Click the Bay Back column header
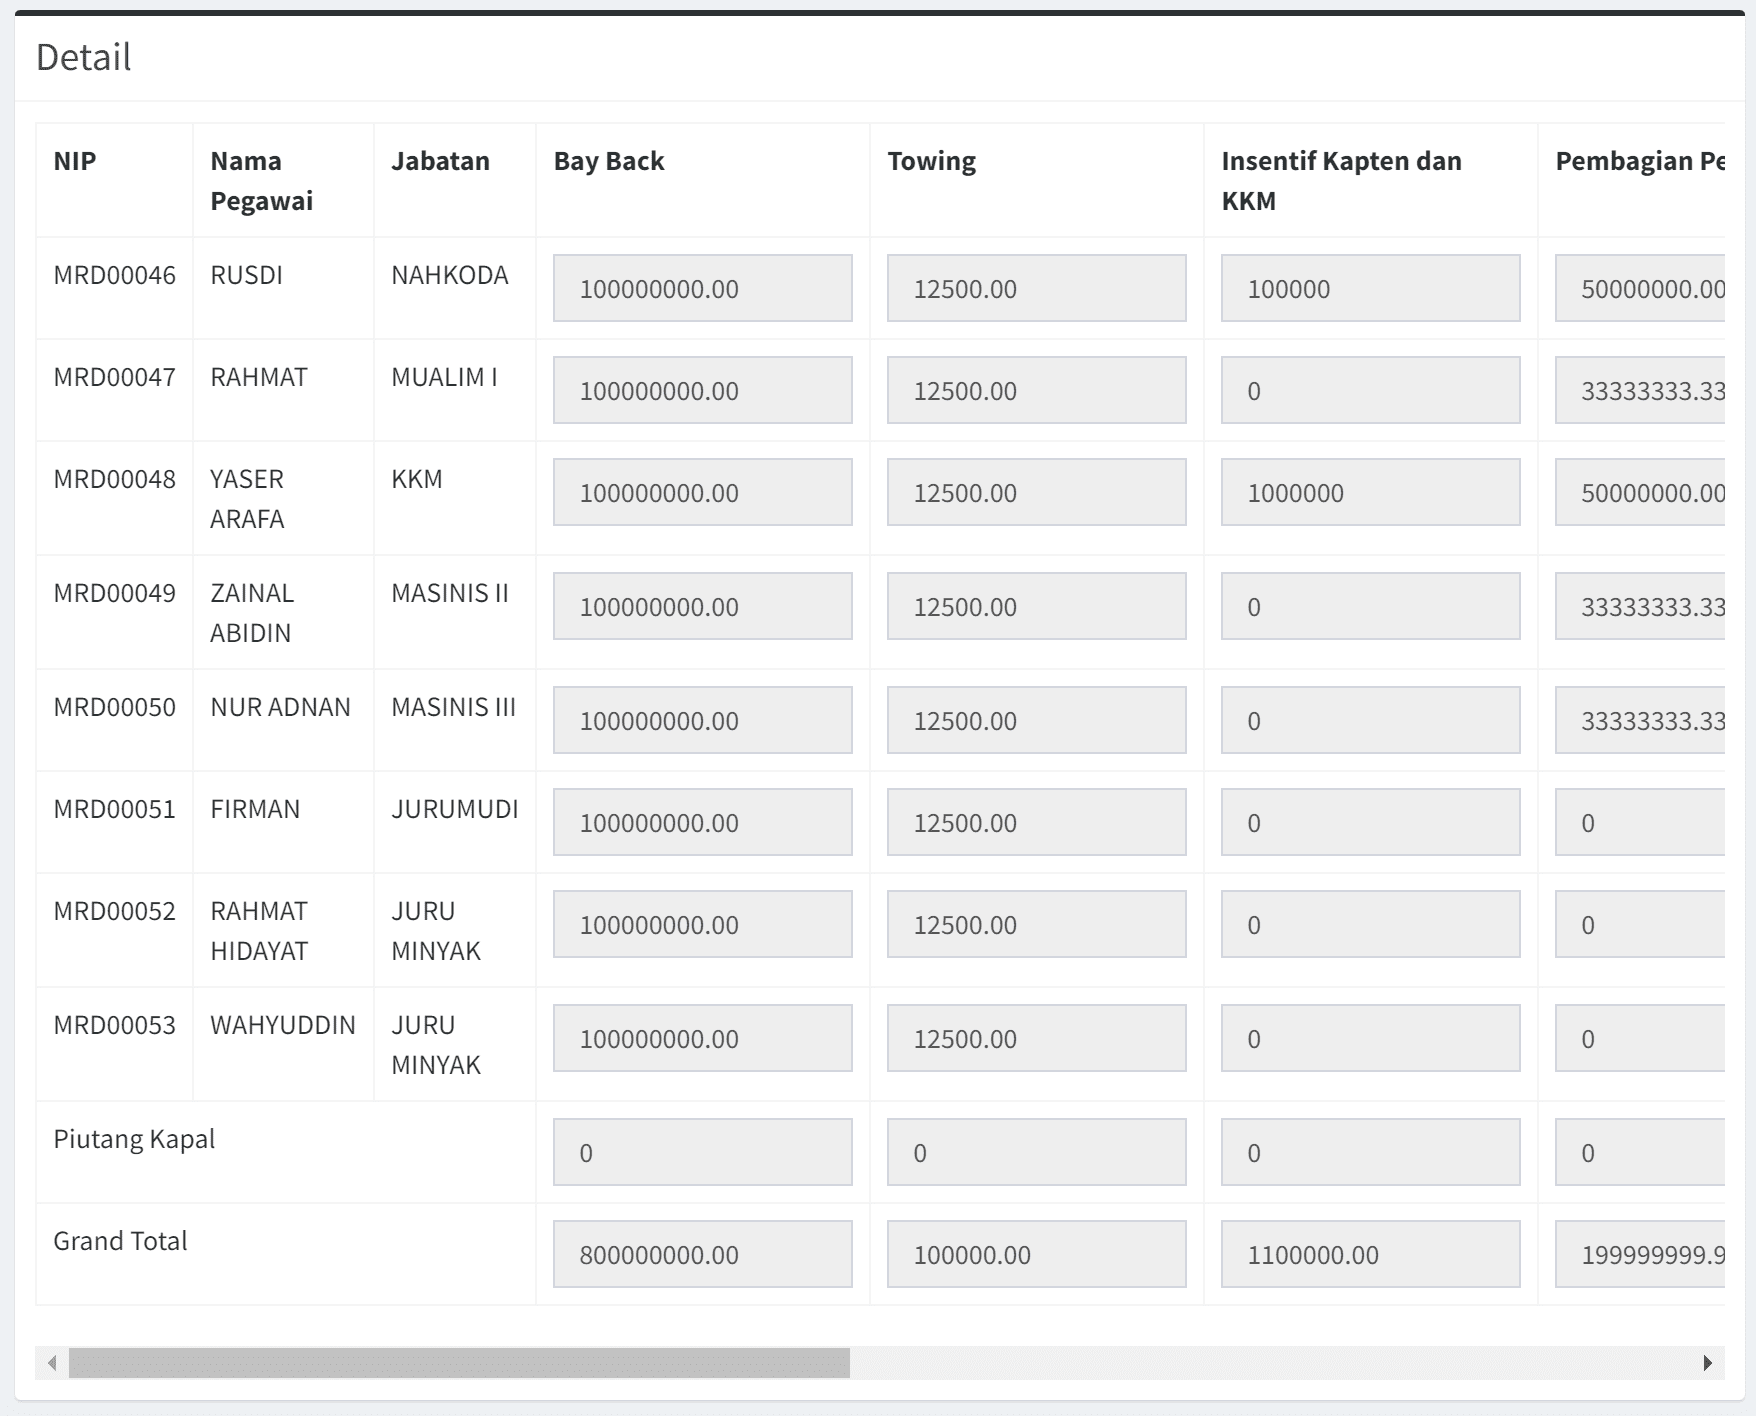Viewport: 1756px width, 1416px height. (609, 161)
